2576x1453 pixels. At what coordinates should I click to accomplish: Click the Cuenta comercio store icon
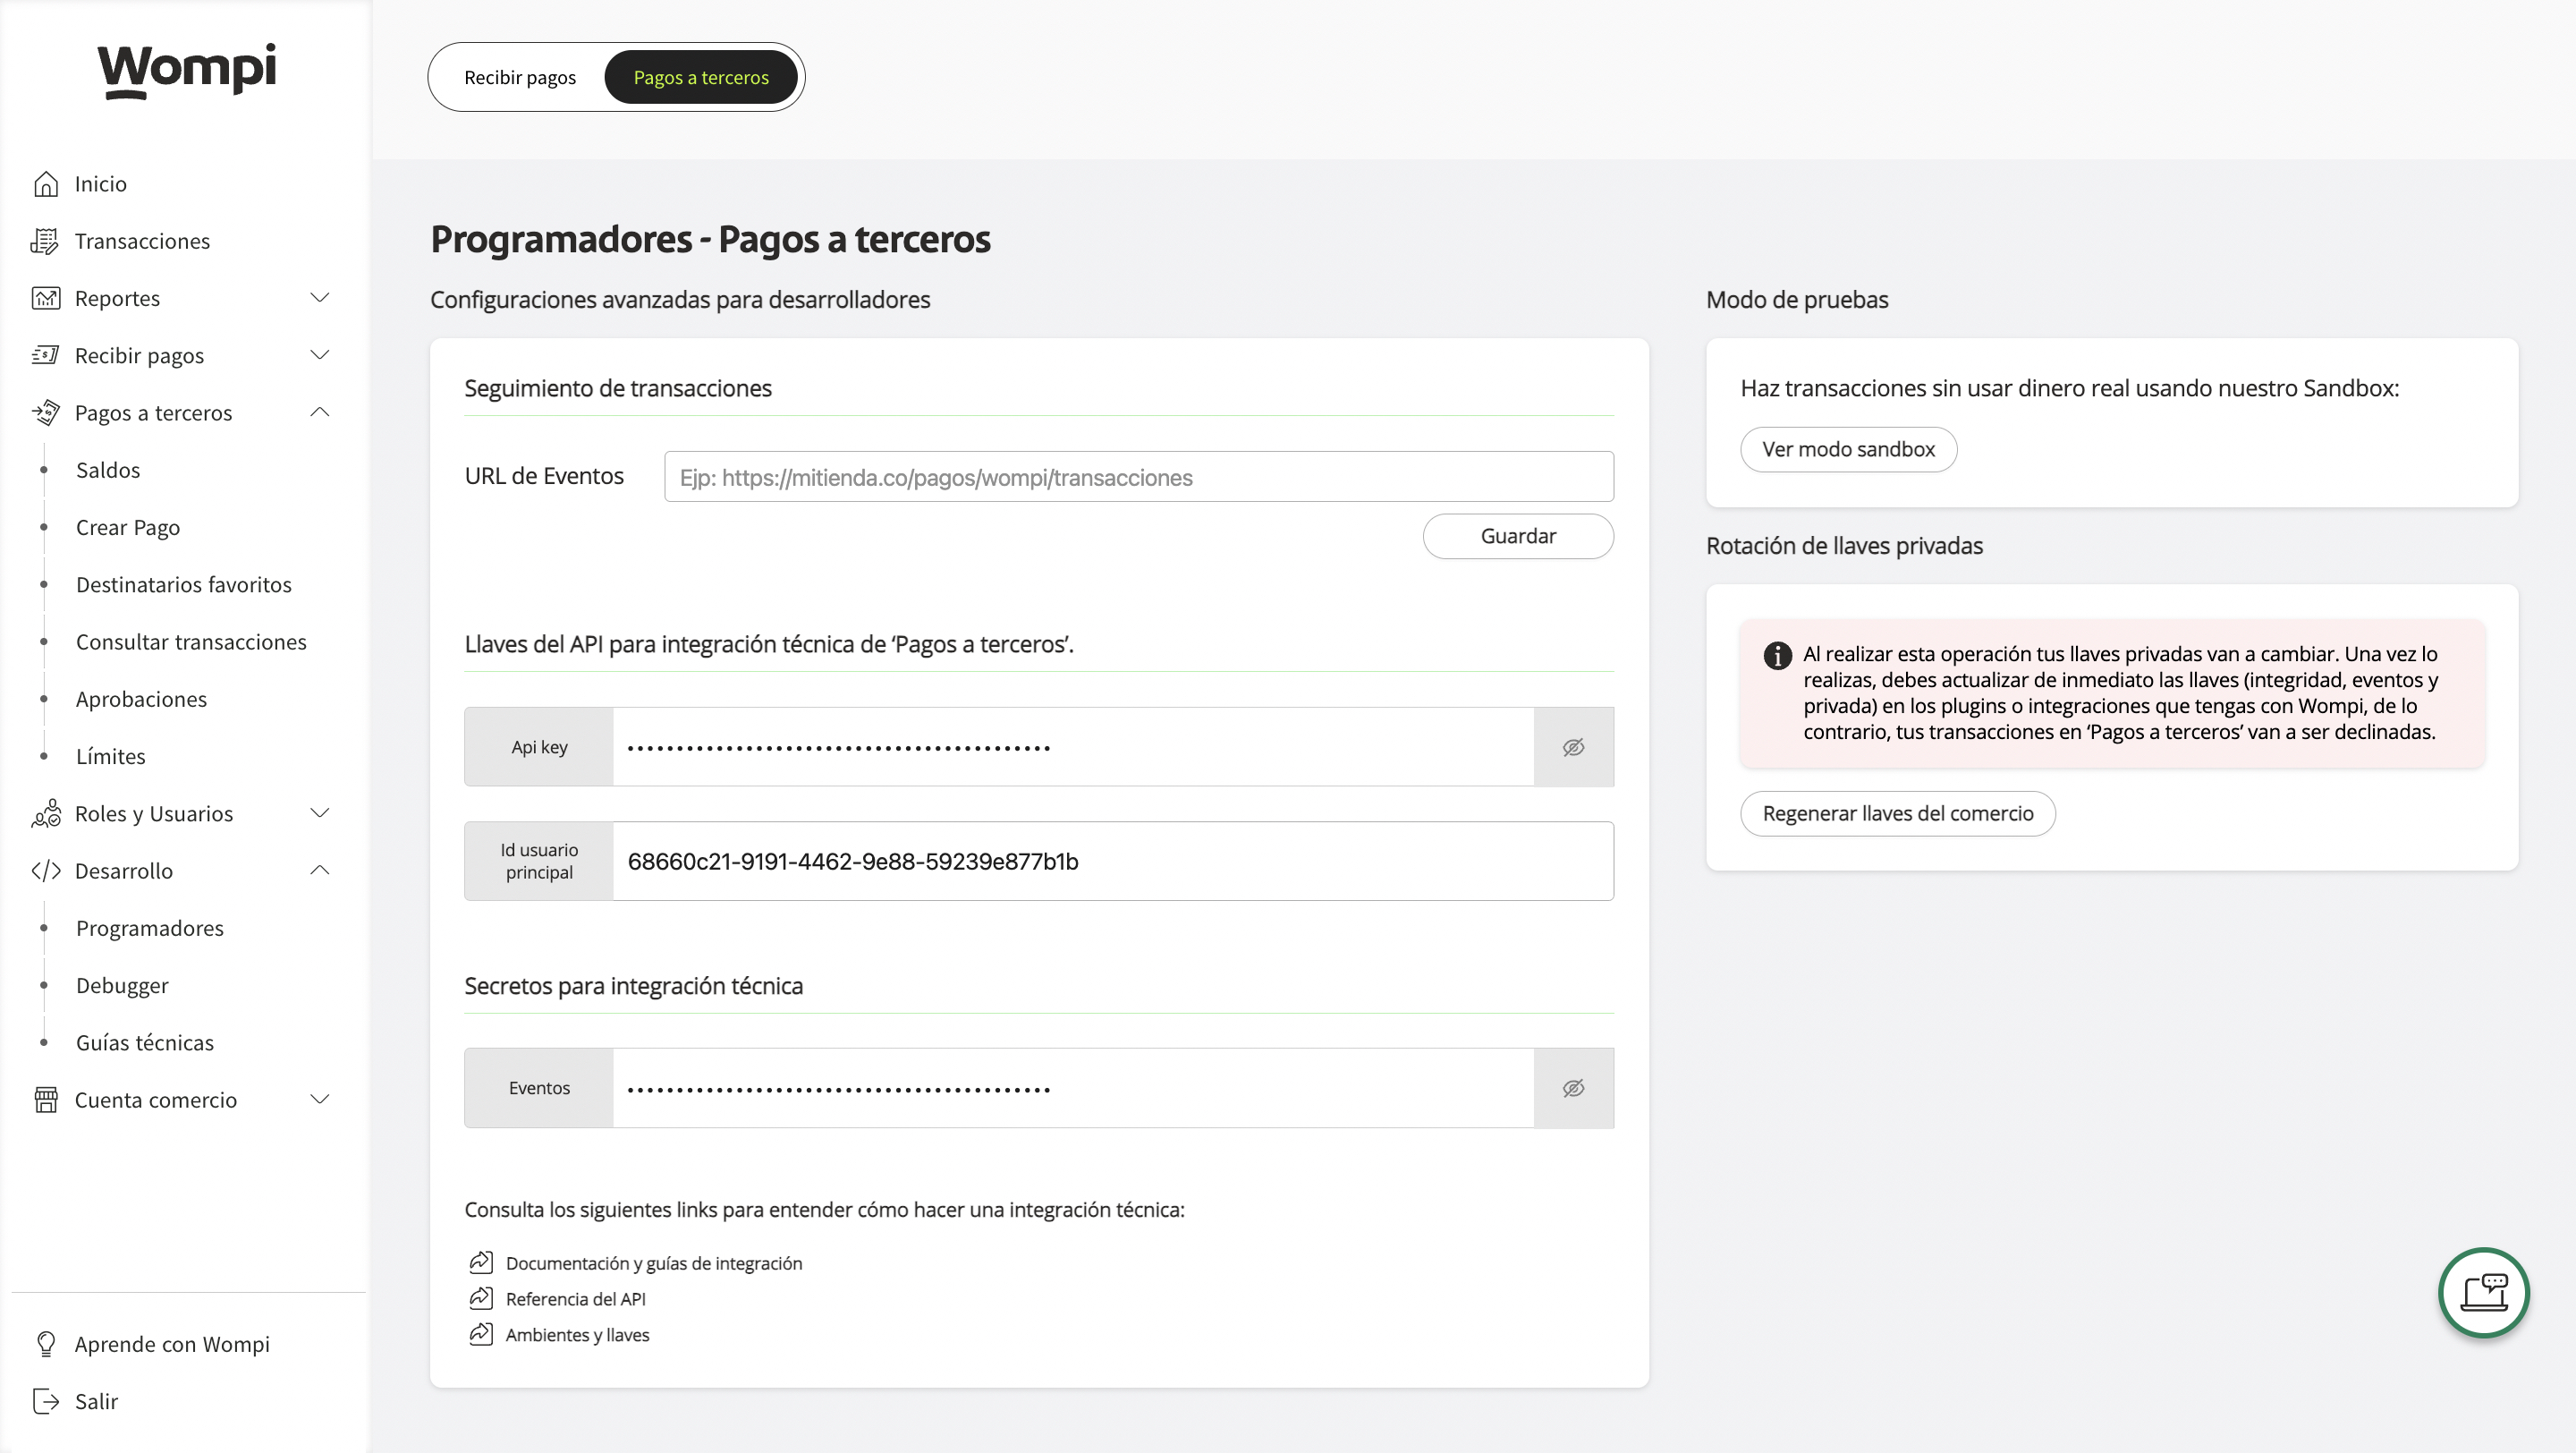[46, 1099]
